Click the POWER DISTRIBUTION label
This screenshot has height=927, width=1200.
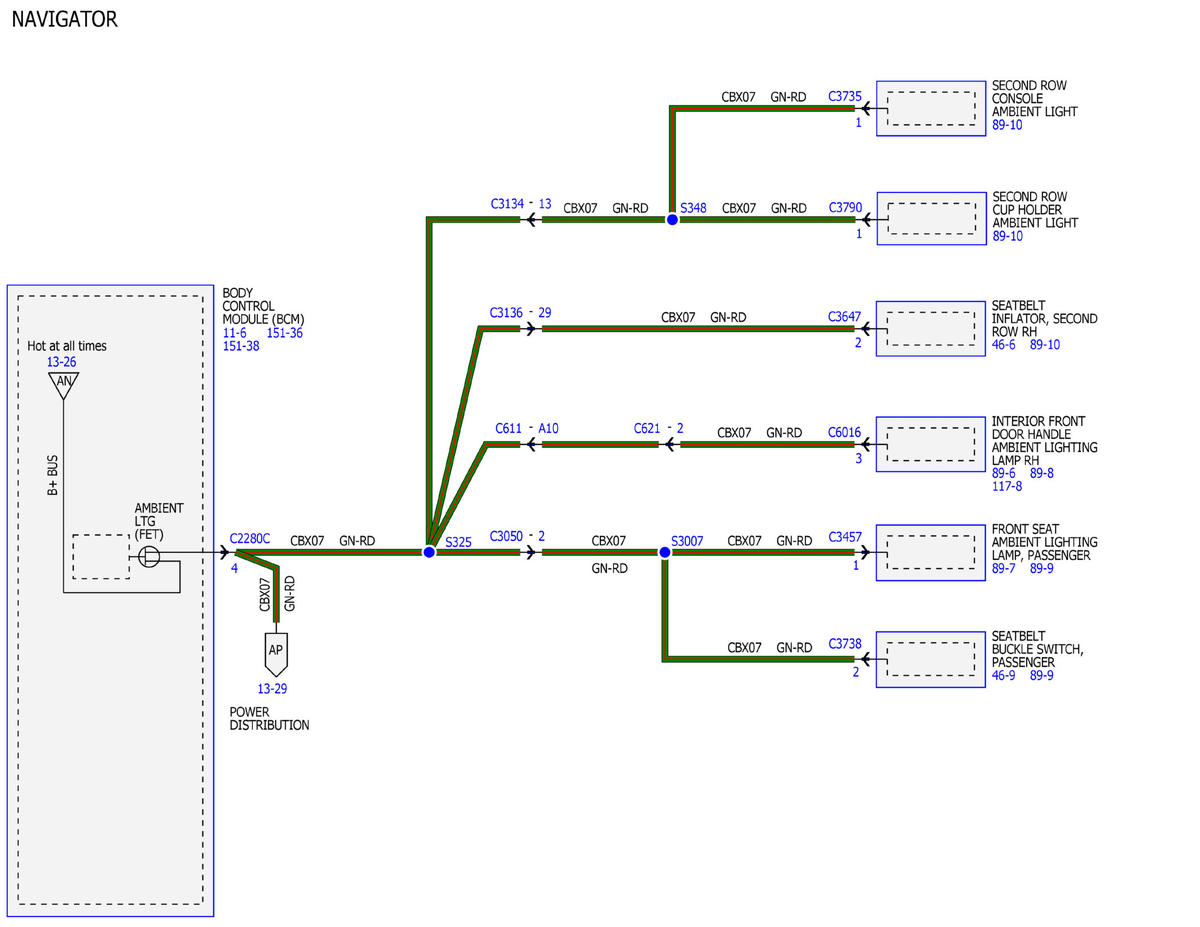coord(270,719)
